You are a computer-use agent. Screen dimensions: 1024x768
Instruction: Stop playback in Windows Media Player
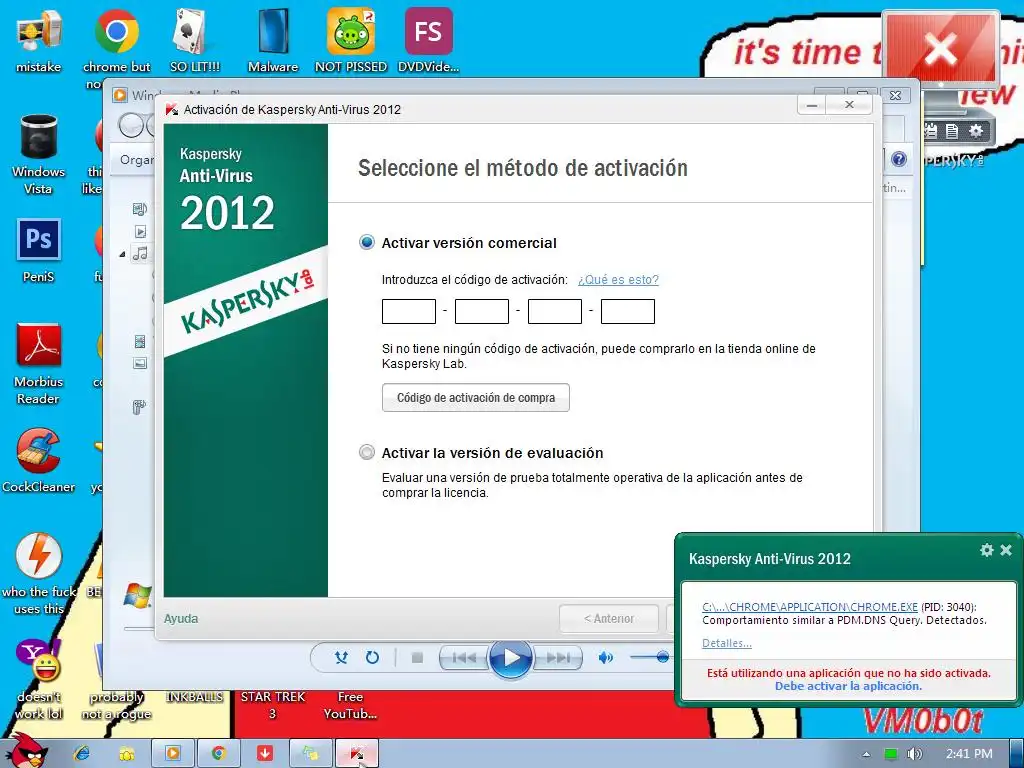417,658
